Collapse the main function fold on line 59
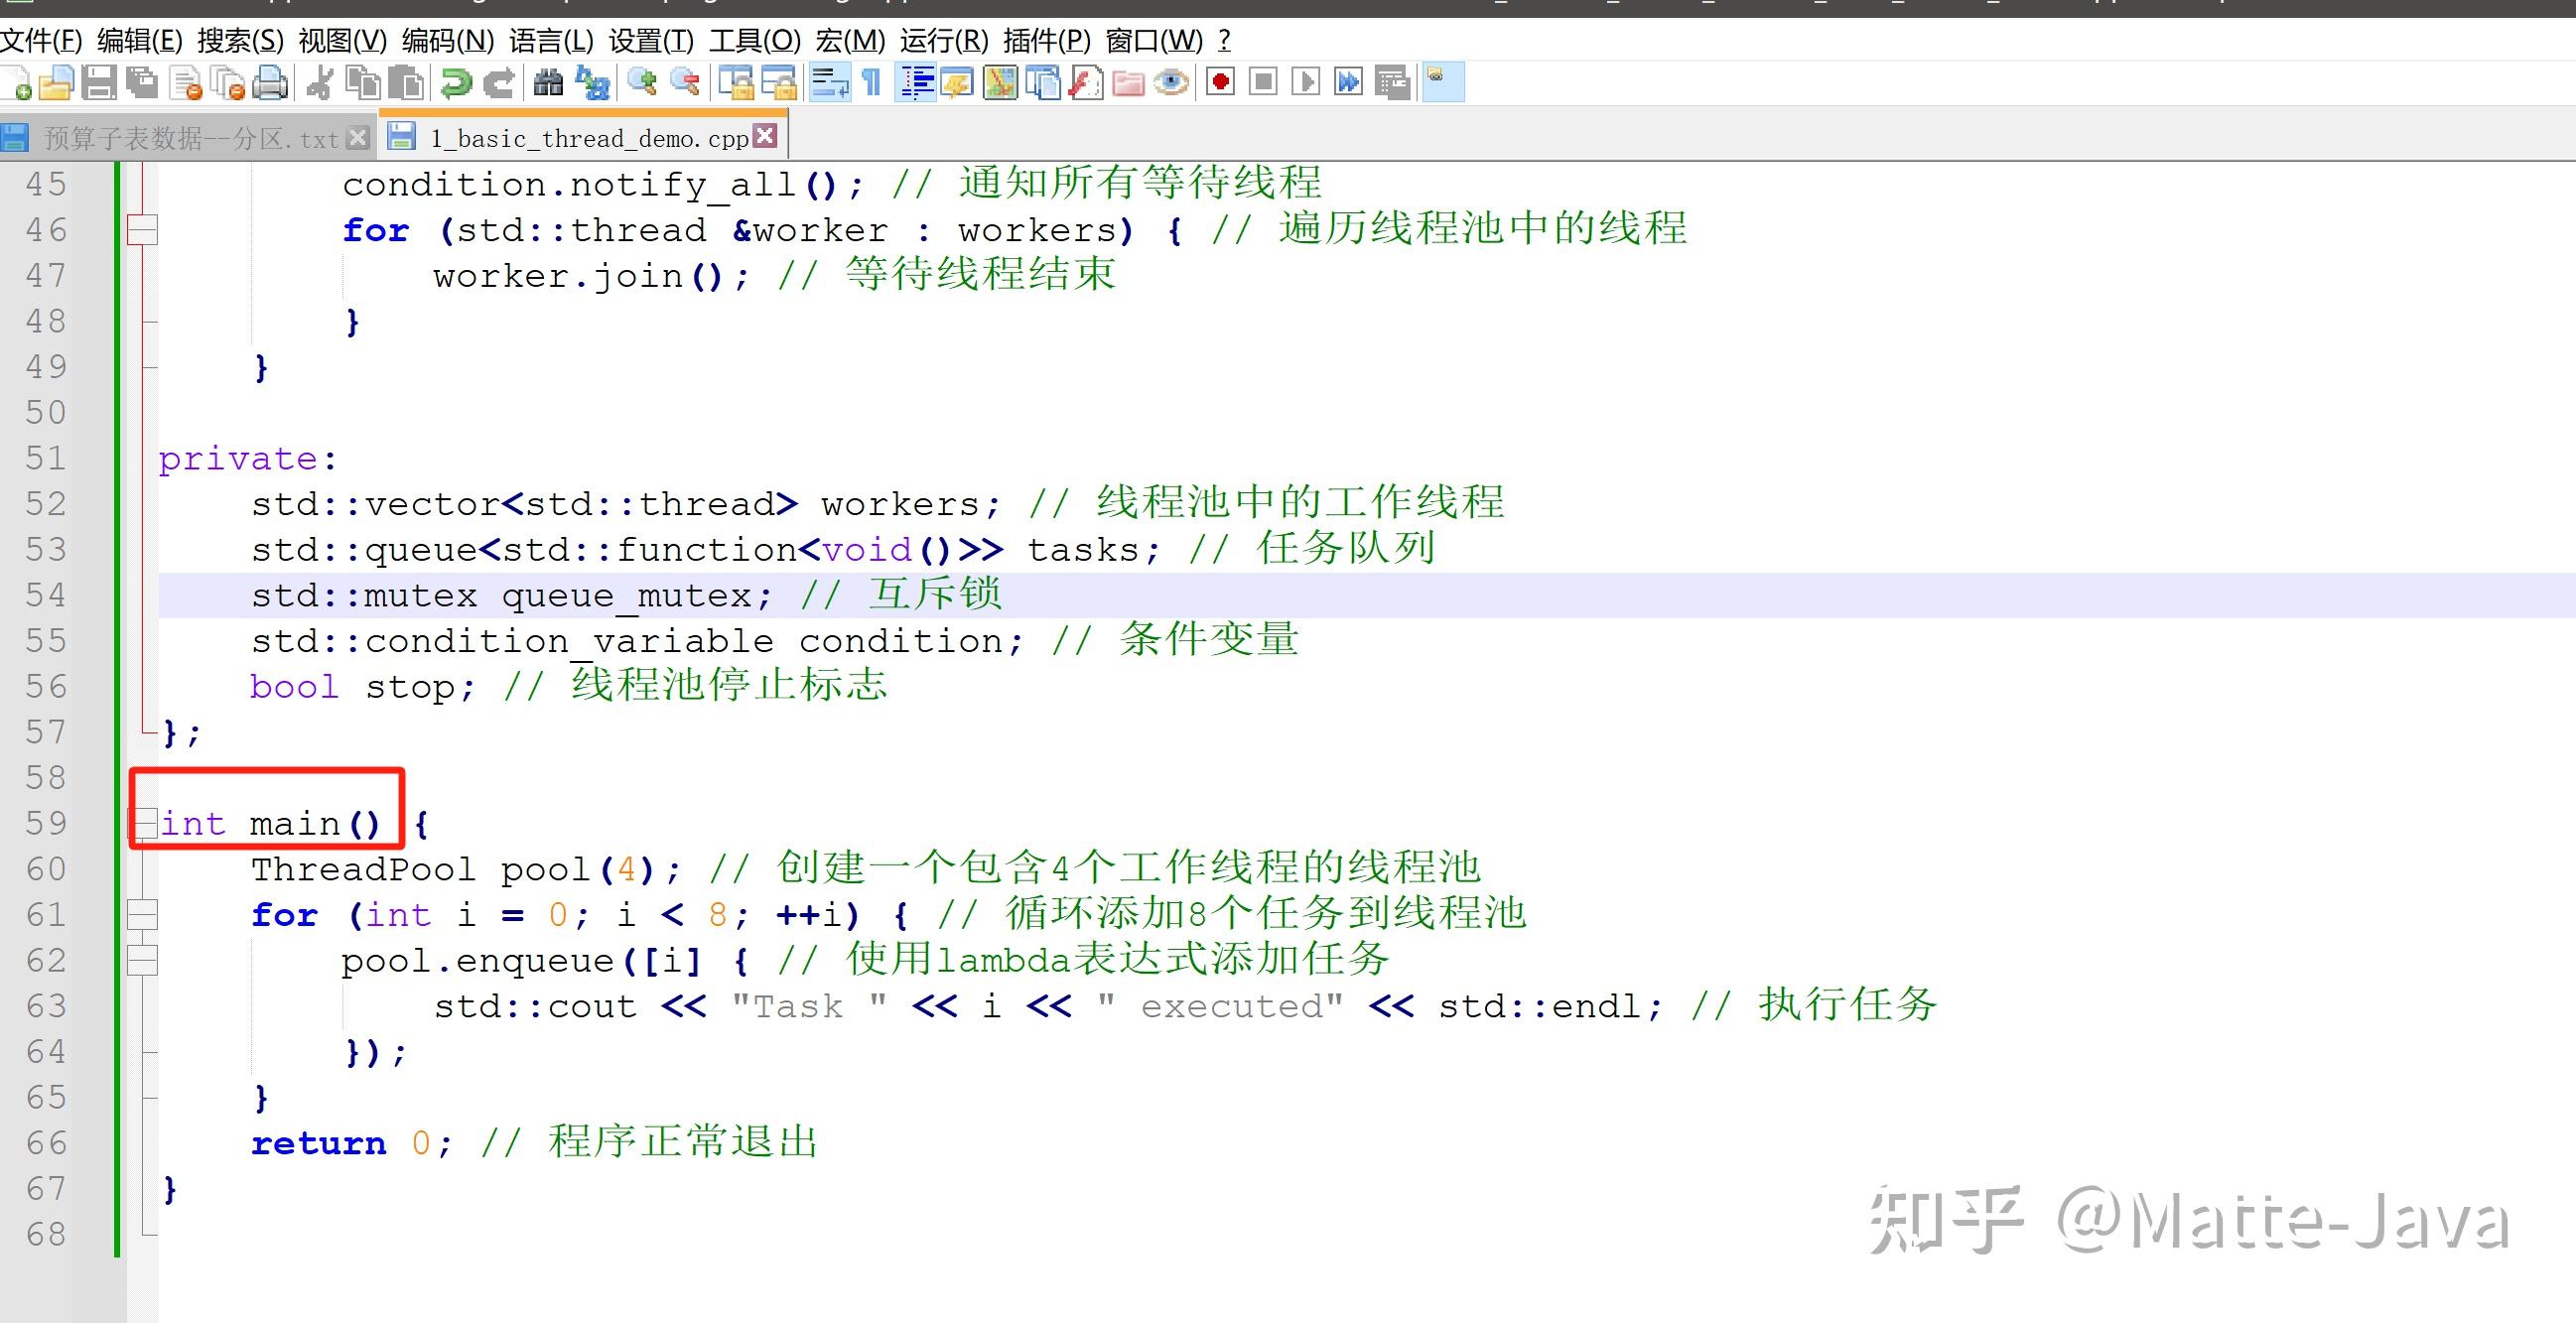The width and height of the screenshot is (2576, 1323). tap(143, 823)
